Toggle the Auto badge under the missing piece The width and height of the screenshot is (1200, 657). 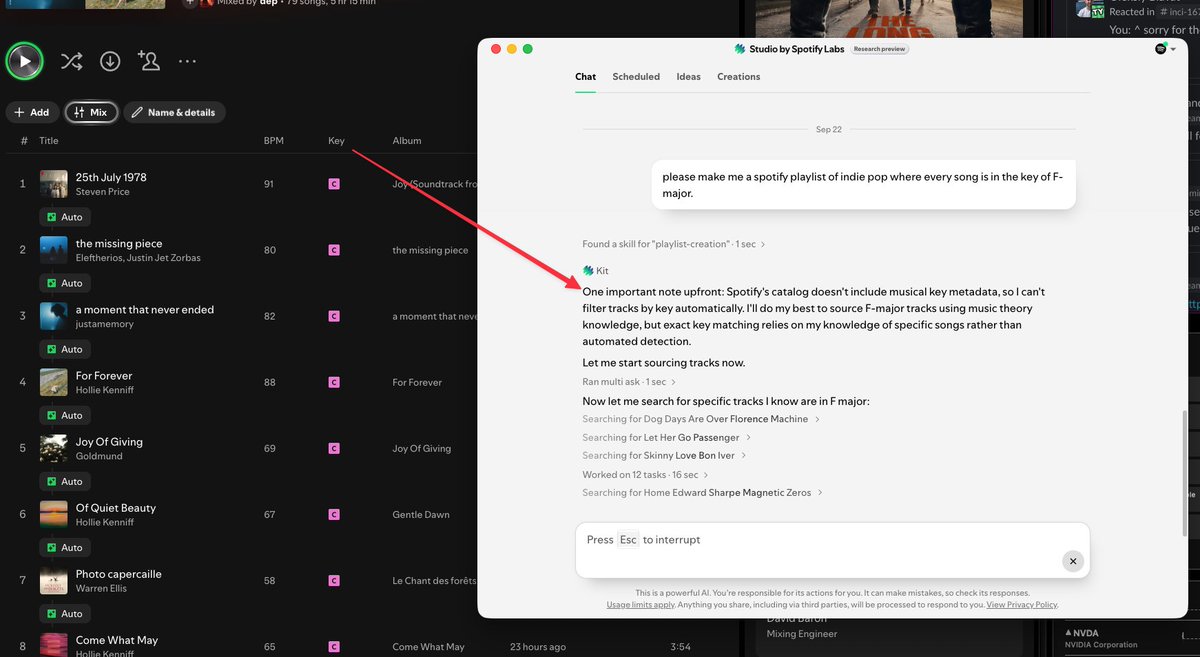(x=65, y=283)
